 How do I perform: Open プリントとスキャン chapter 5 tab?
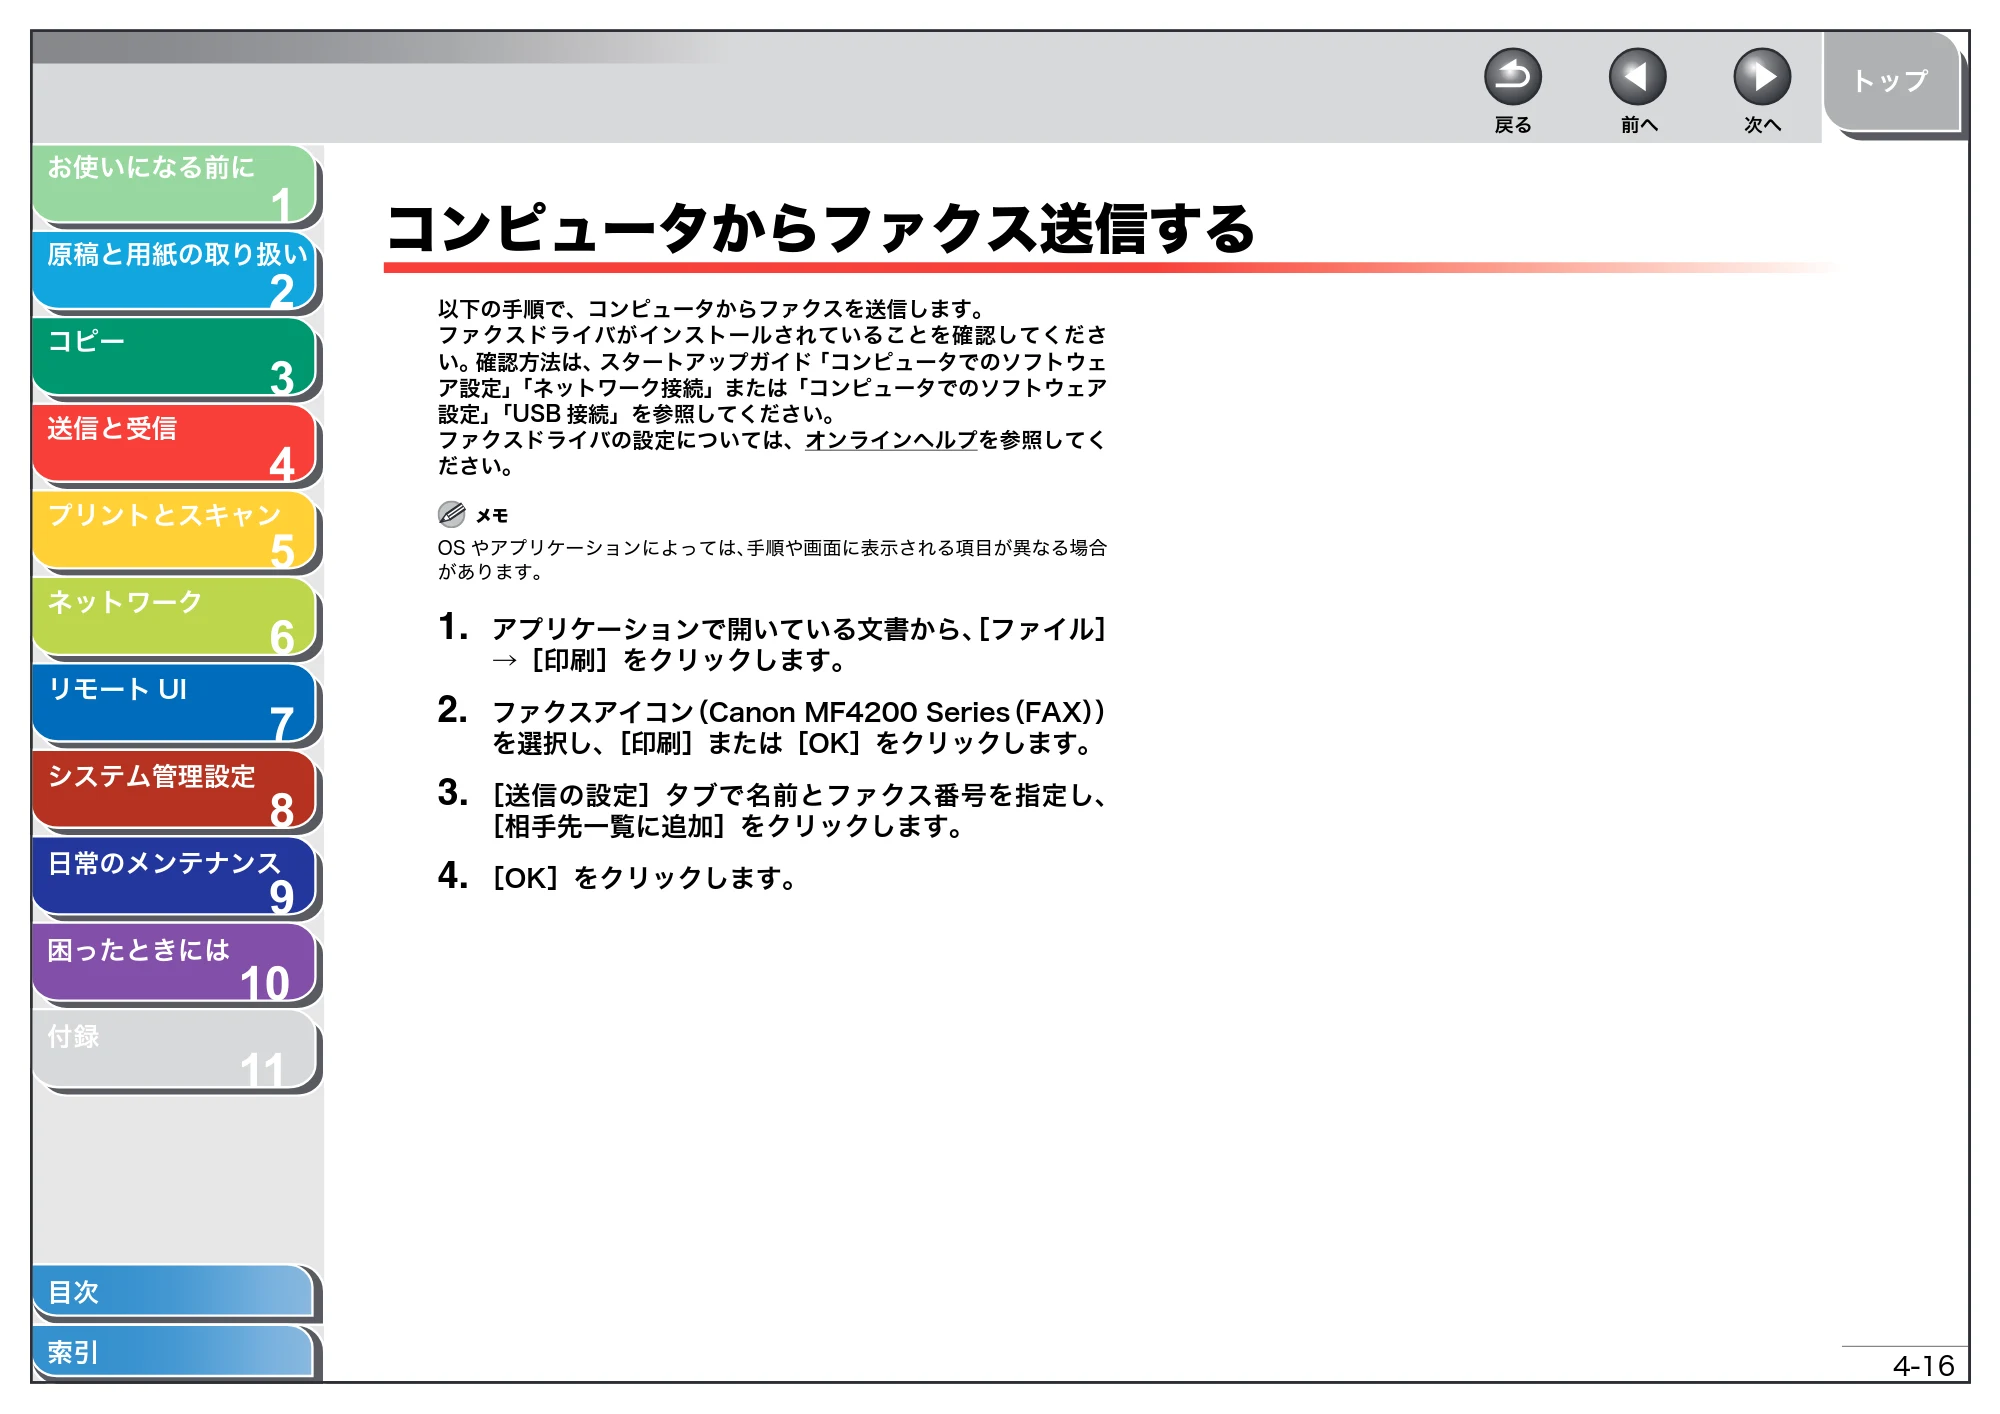175,531
